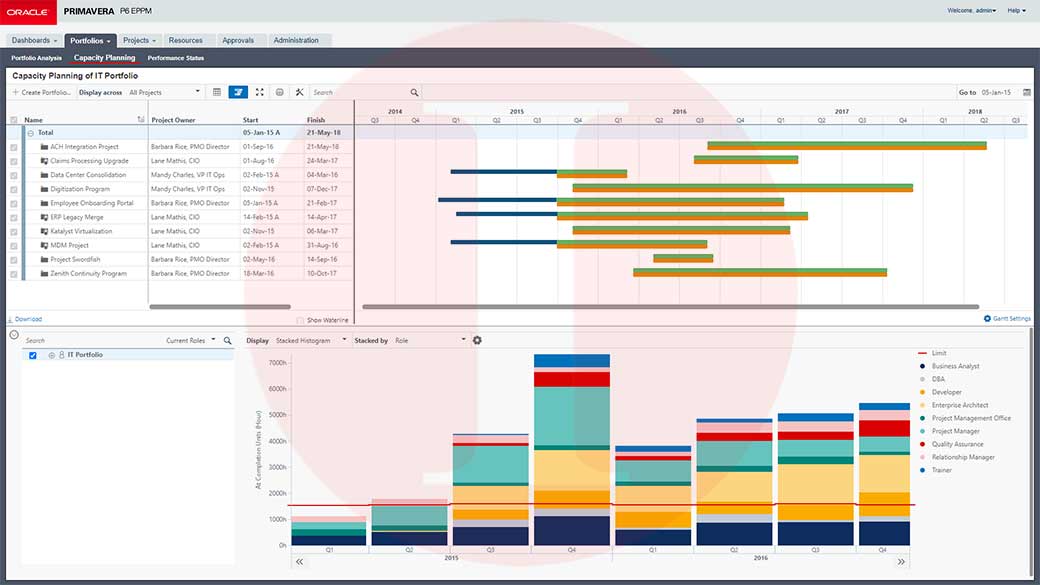Click the Quality Assurance legend swatch
The height and width of the screenshot is (585, 1040).
coord(922,444)
